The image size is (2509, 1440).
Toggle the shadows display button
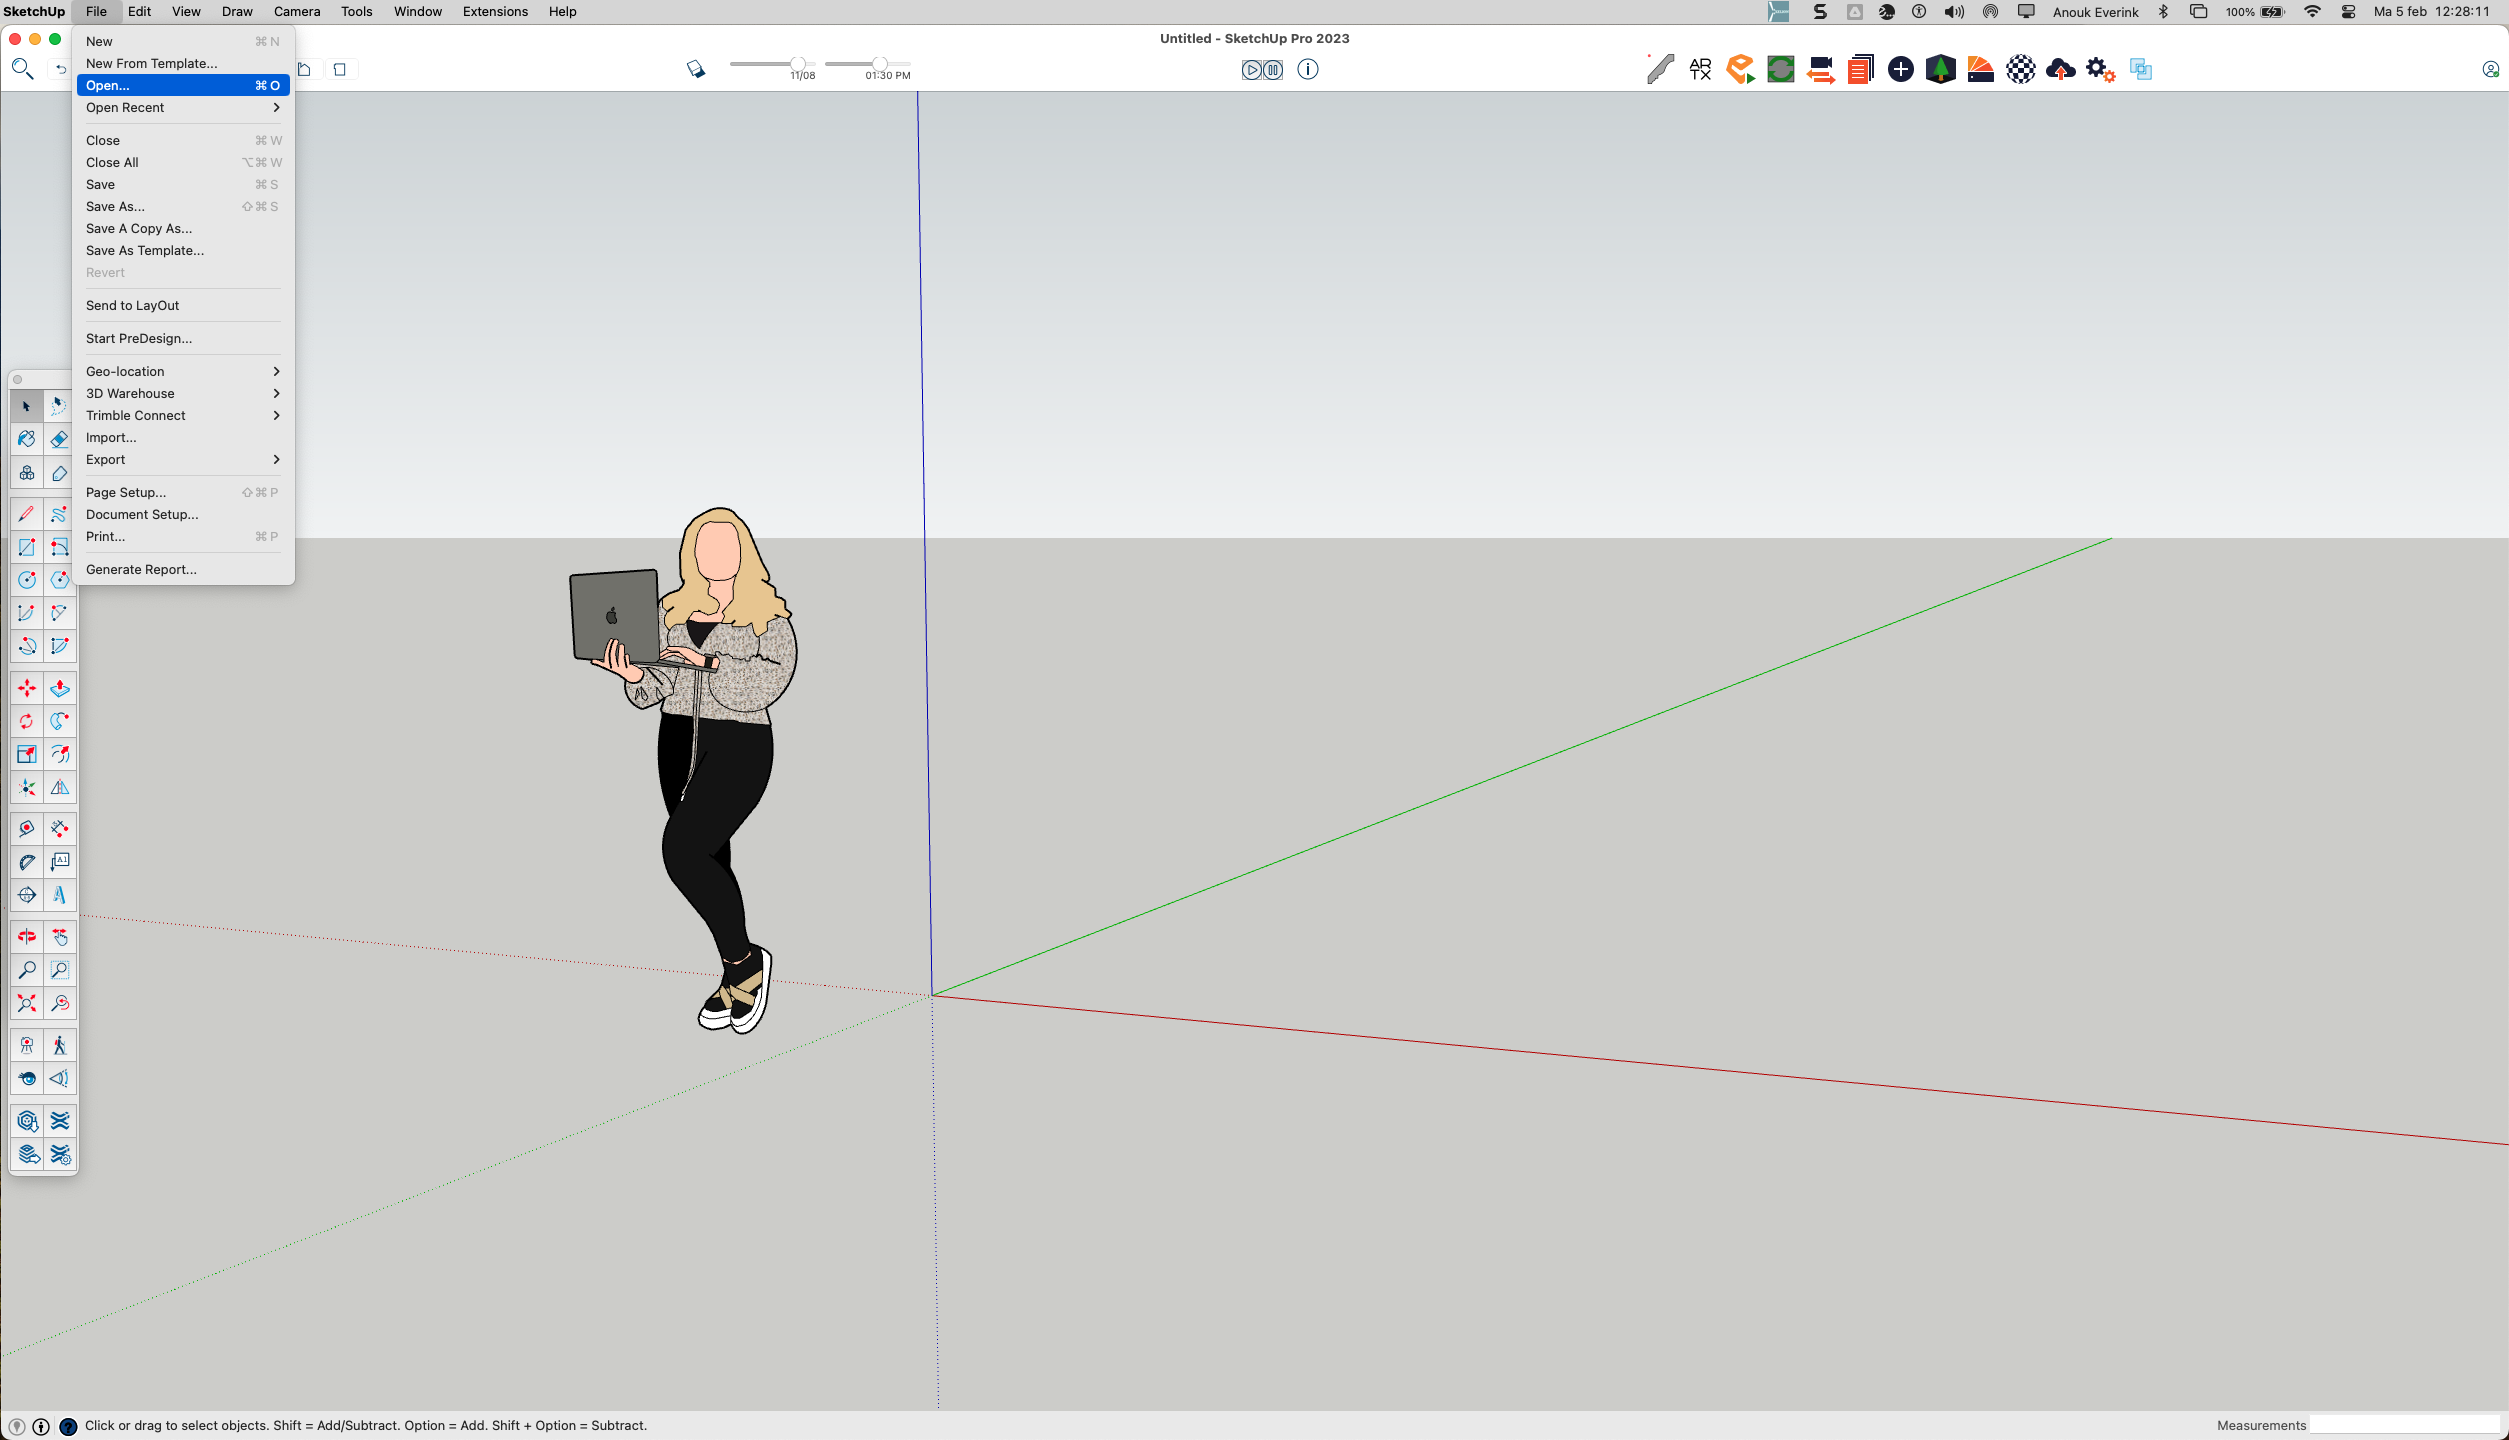[696, 70]
